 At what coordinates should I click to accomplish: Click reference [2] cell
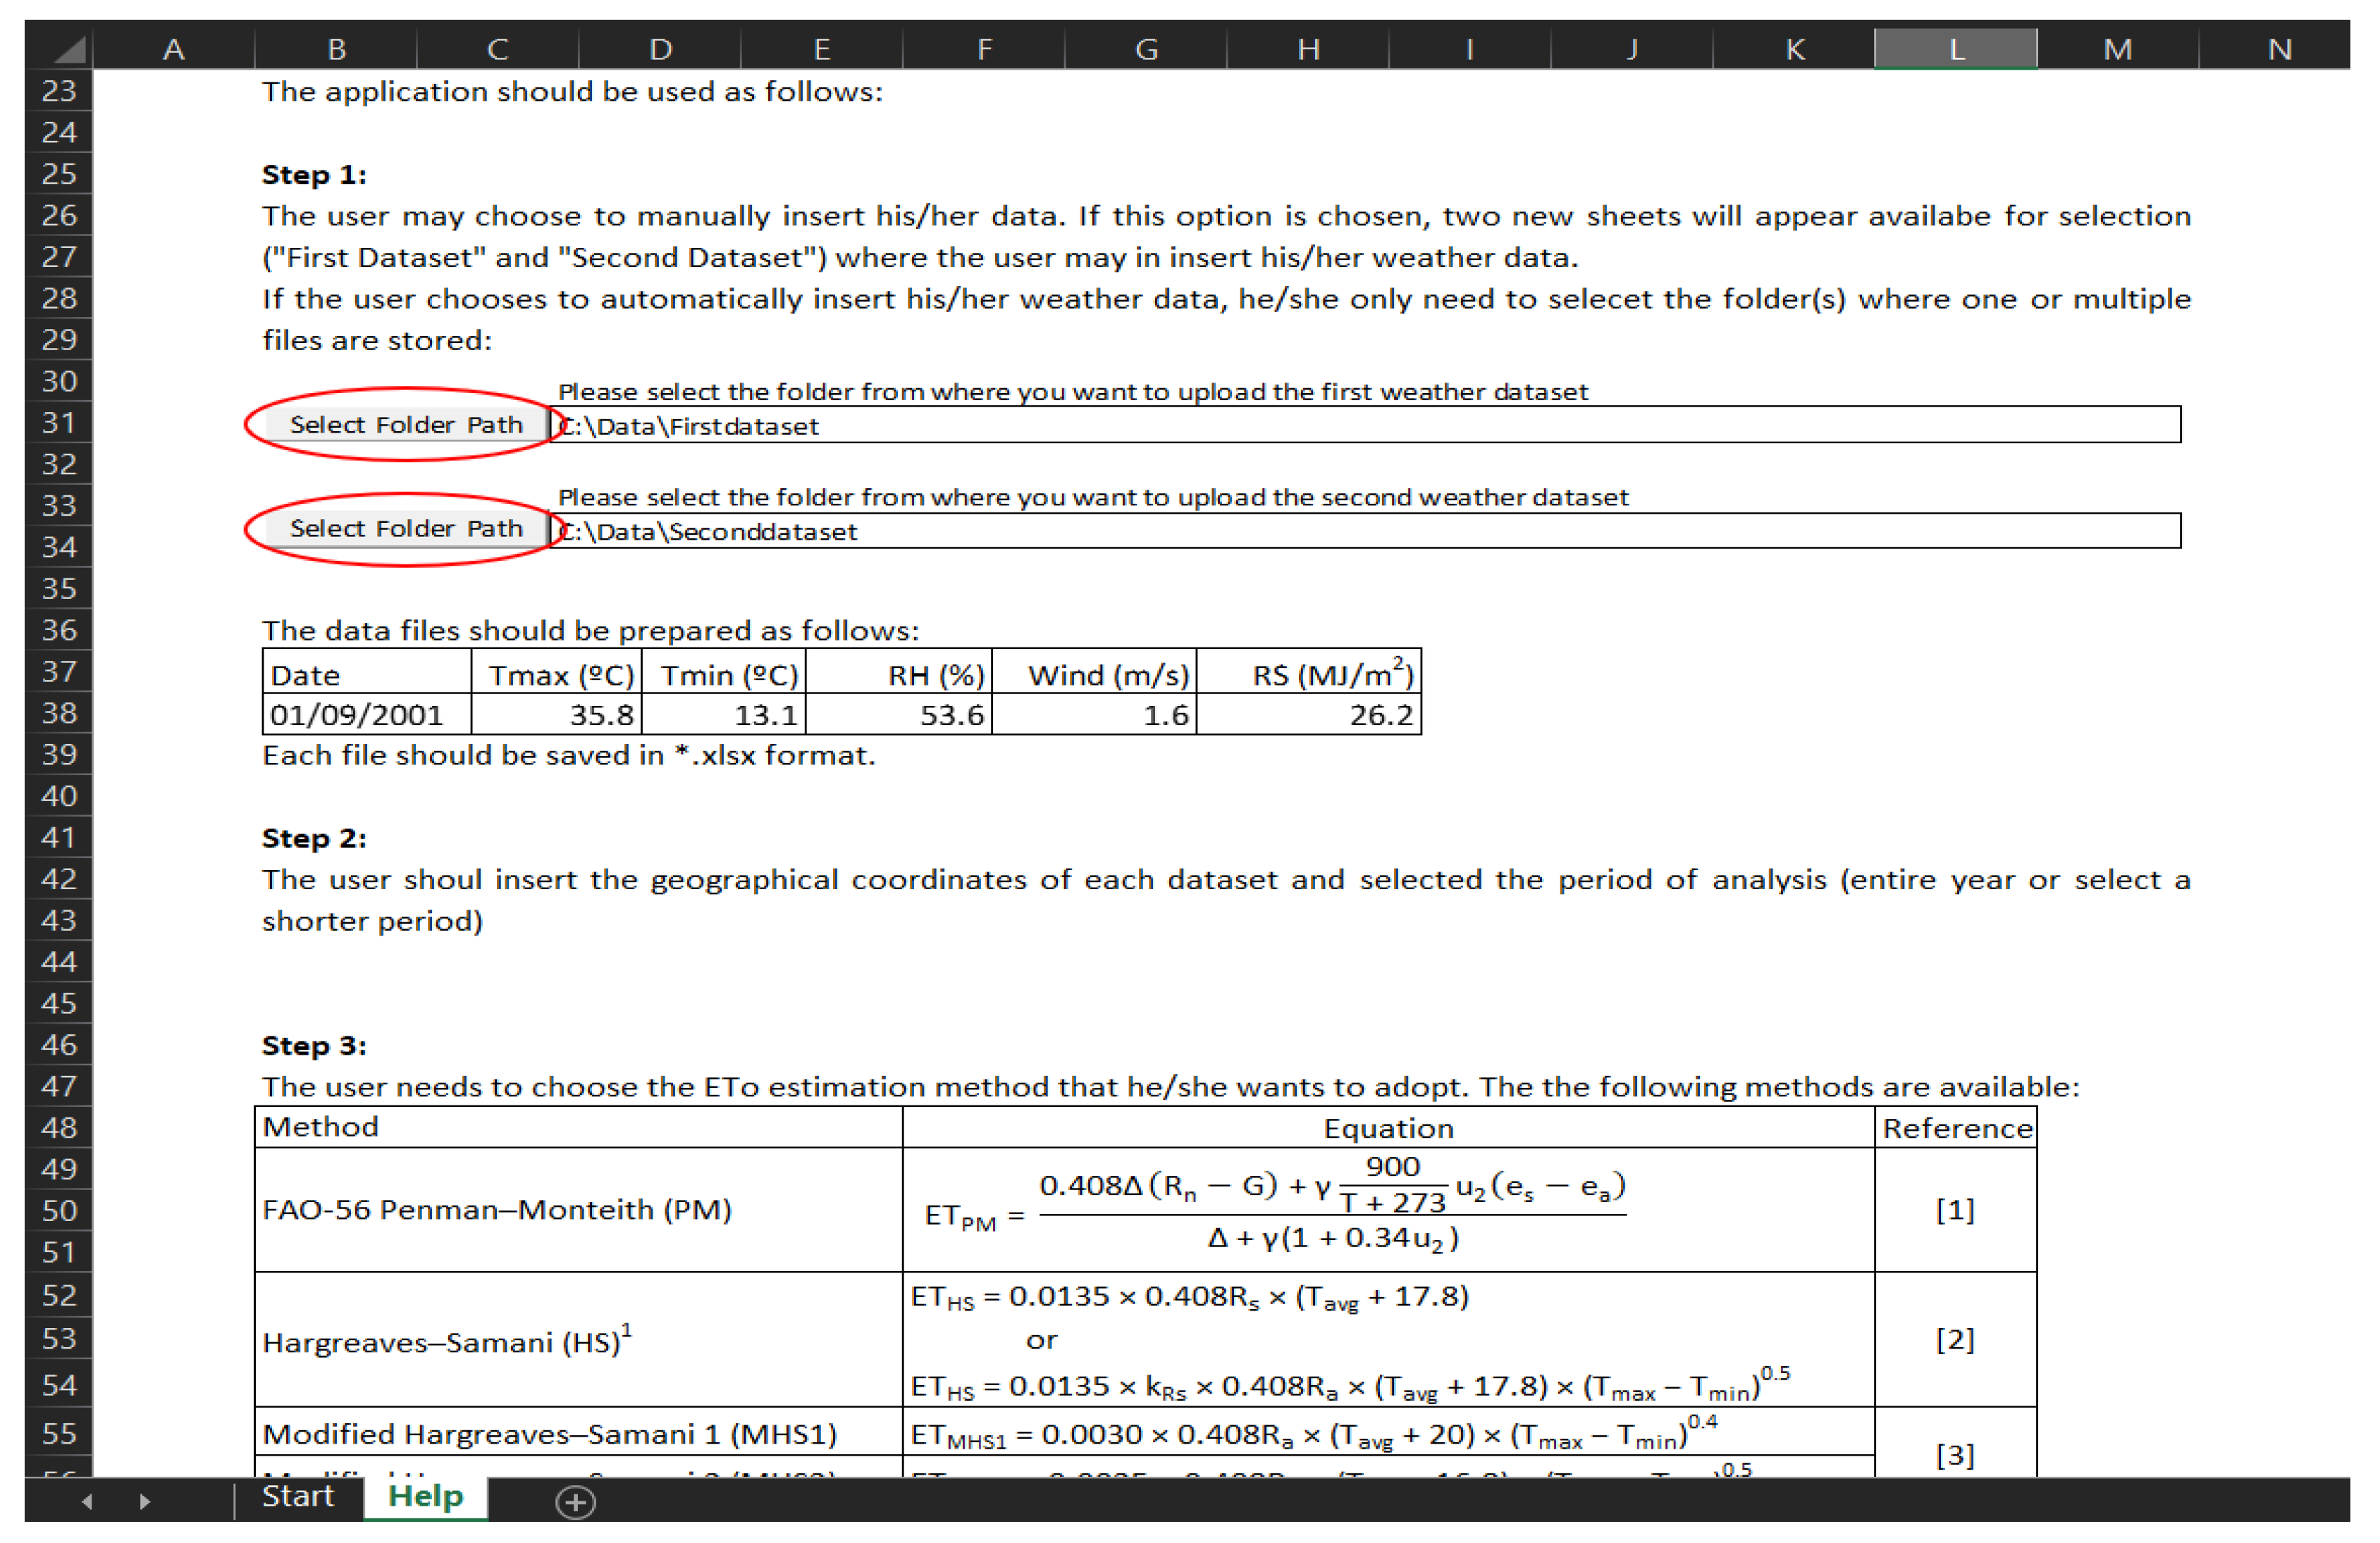tap(1956, 1340)
